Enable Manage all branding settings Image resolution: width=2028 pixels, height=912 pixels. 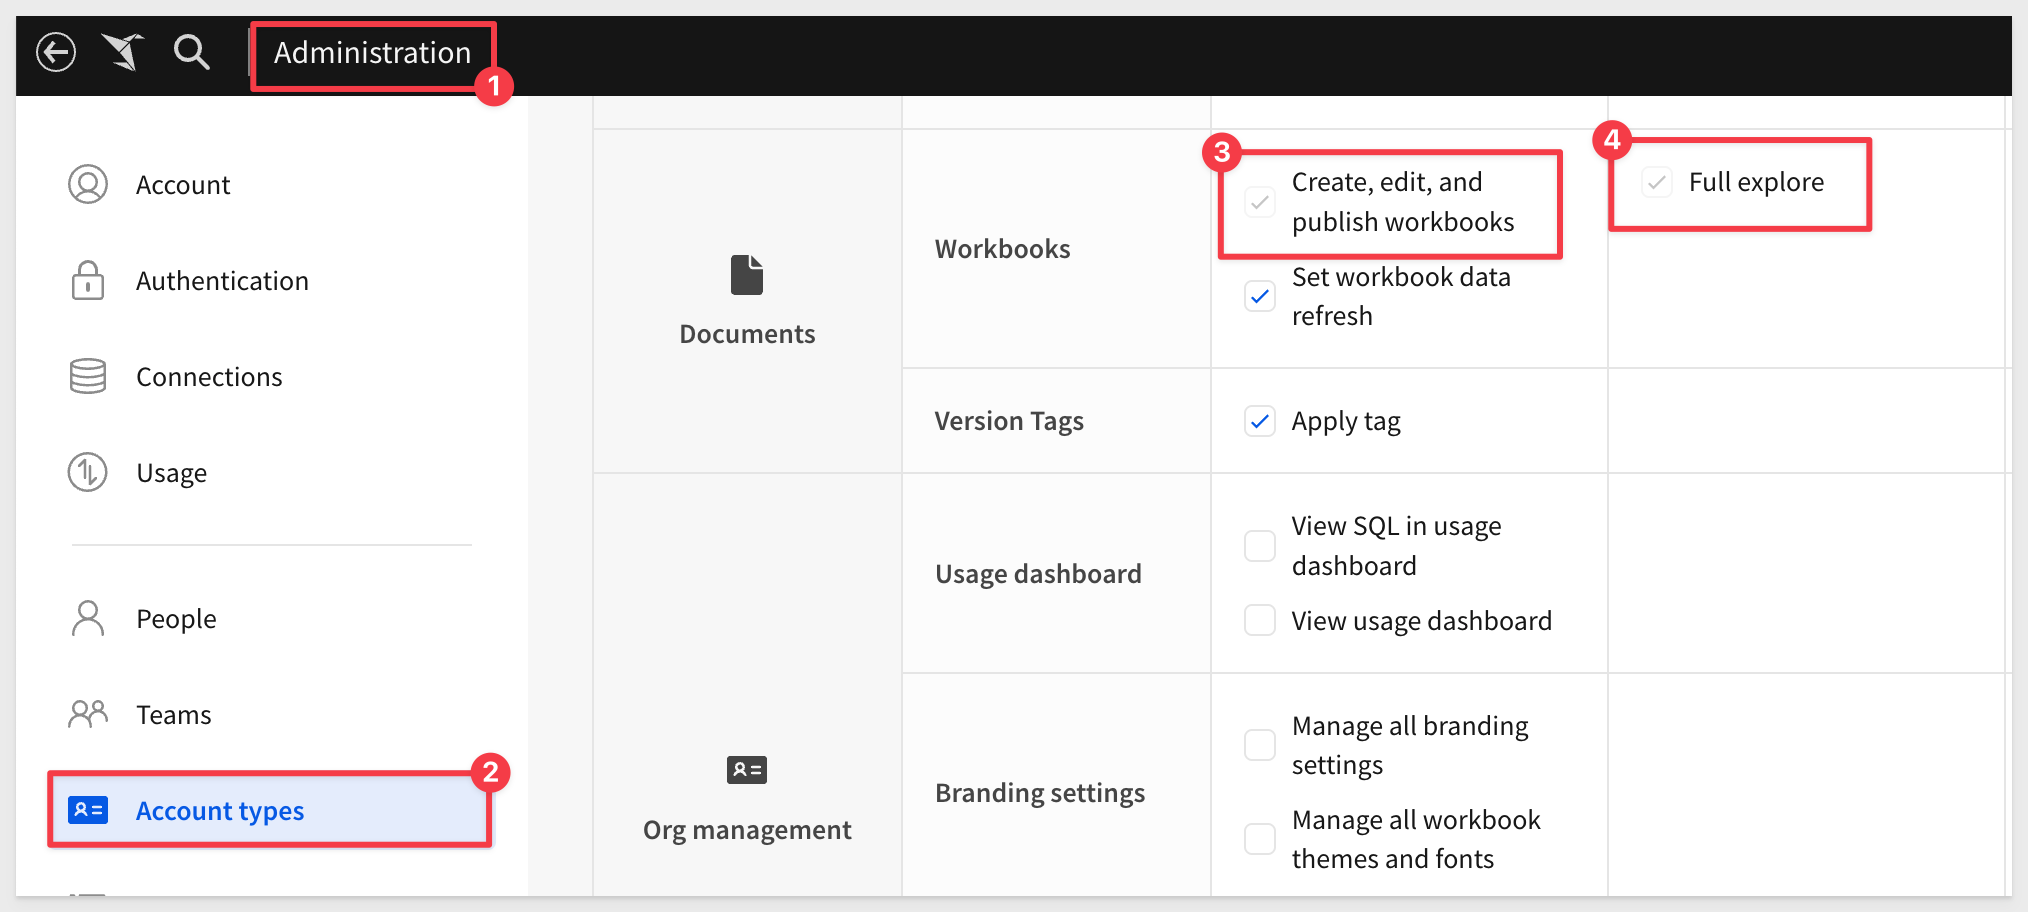click(x=1259, y=745)
